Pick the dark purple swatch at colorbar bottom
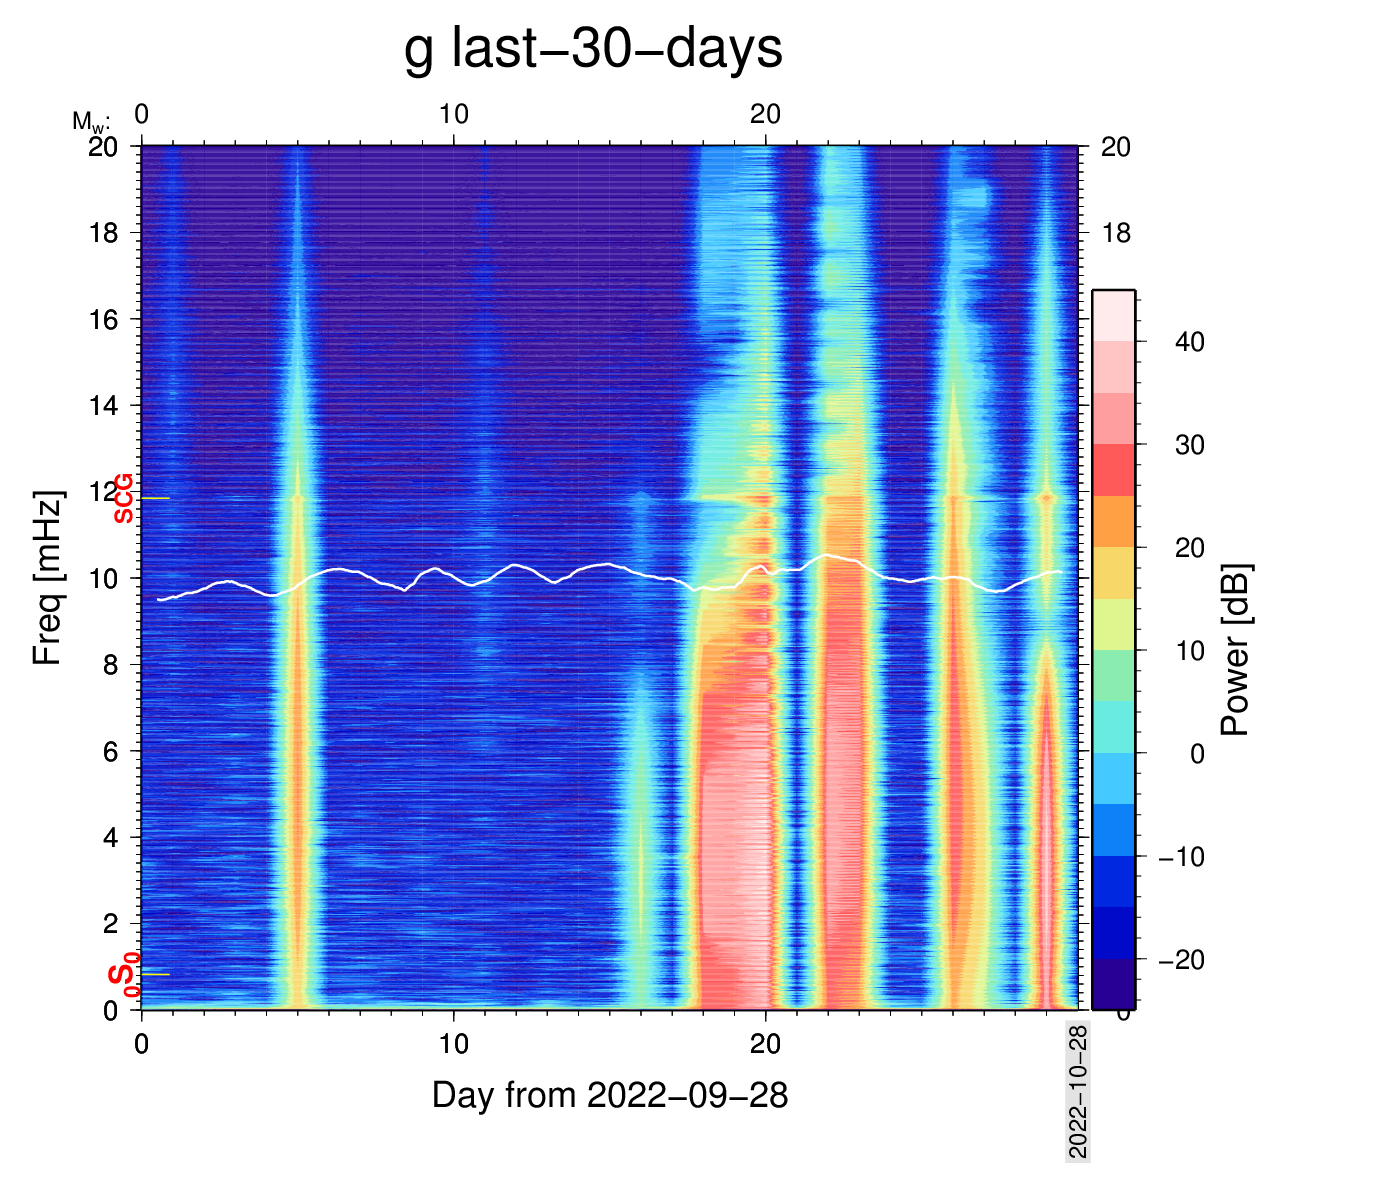The height and width of the screenshot is (1190, 1400). (x=1113, y=984)
